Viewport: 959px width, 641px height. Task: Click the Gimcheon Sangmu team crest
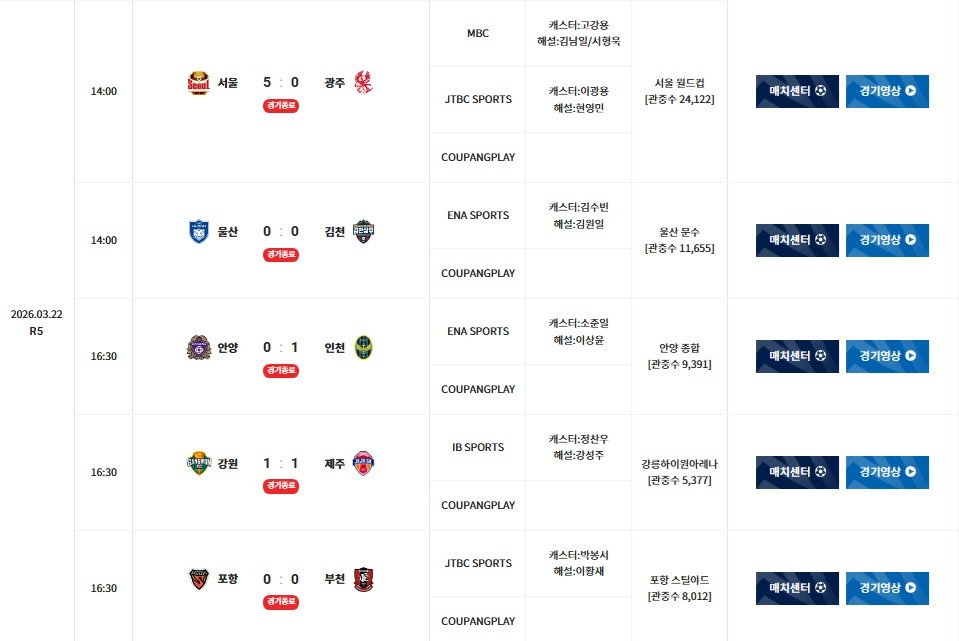pyautogui.click(x=363, y=232)
